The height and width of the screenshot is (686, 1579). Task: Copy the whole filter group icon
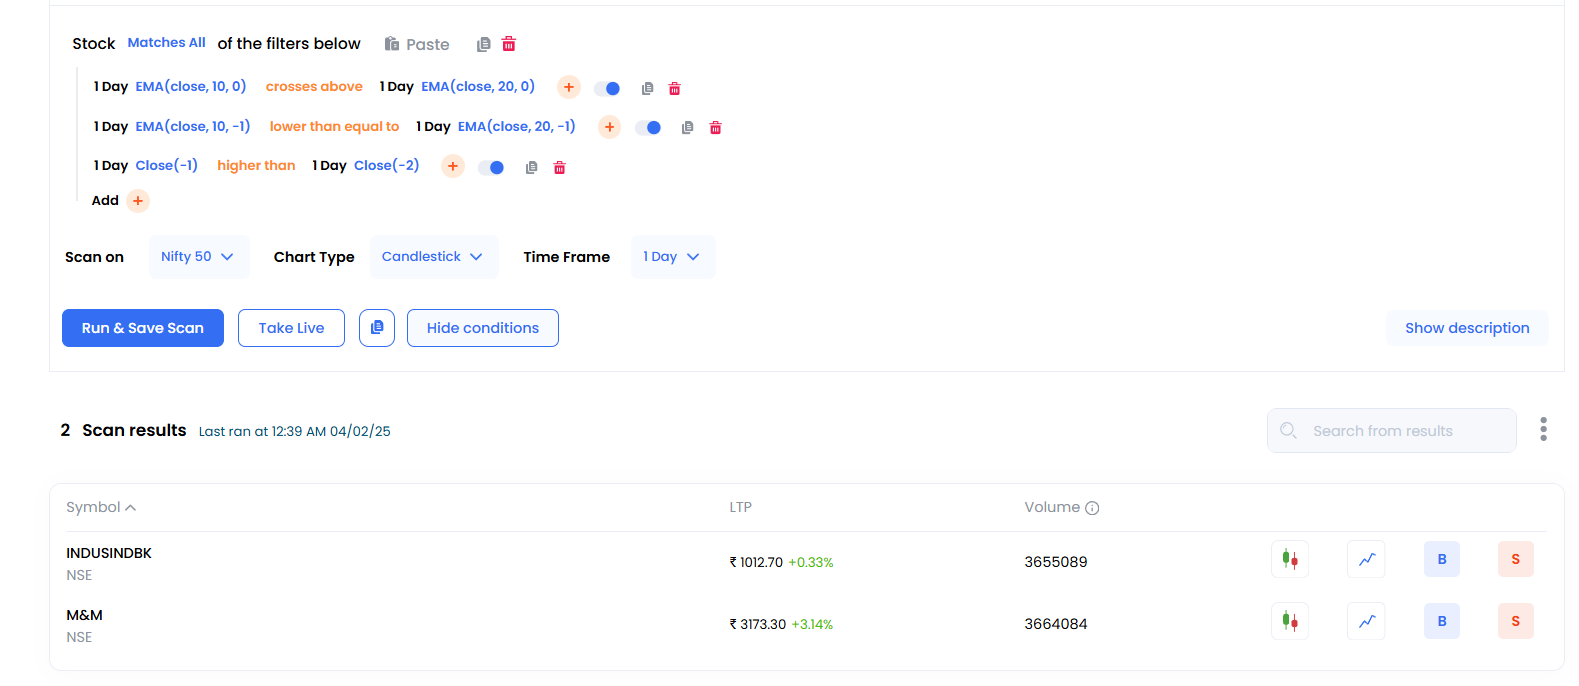[484, 44]
